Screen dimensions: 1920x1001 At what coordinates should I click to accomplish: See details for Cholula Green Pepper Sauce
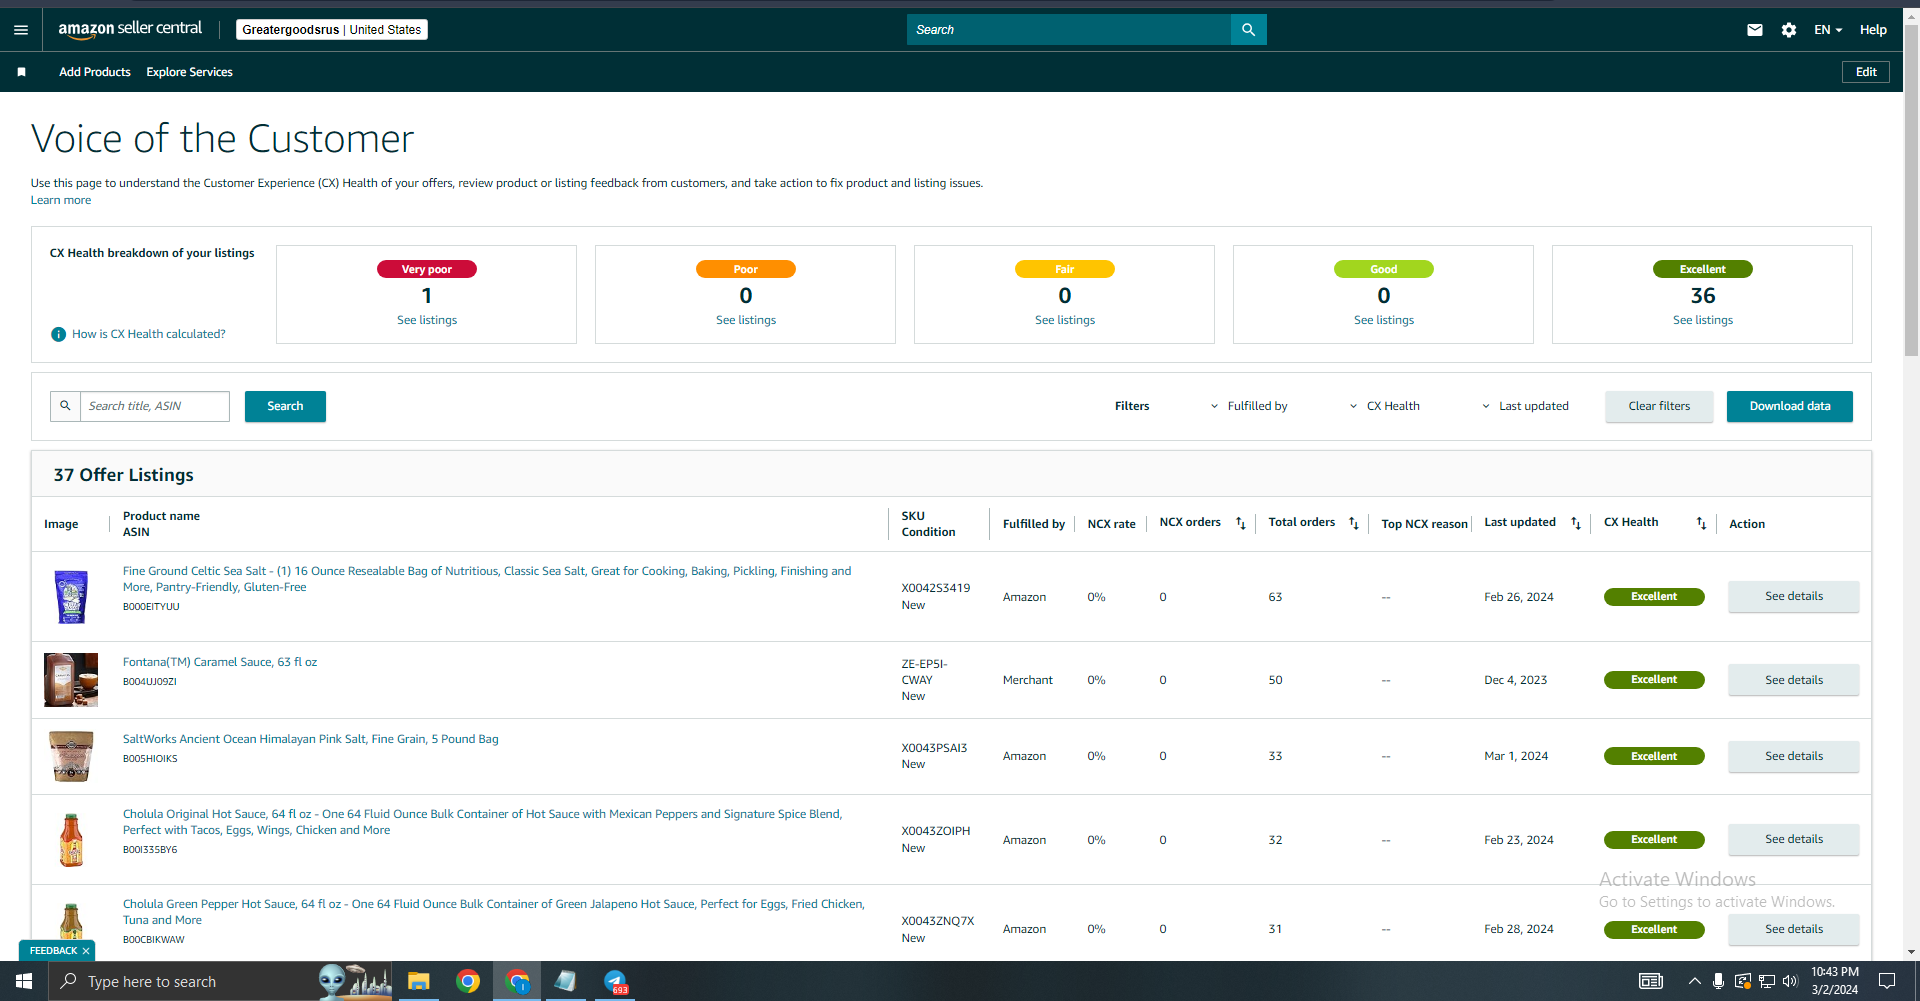point(1794,929)
